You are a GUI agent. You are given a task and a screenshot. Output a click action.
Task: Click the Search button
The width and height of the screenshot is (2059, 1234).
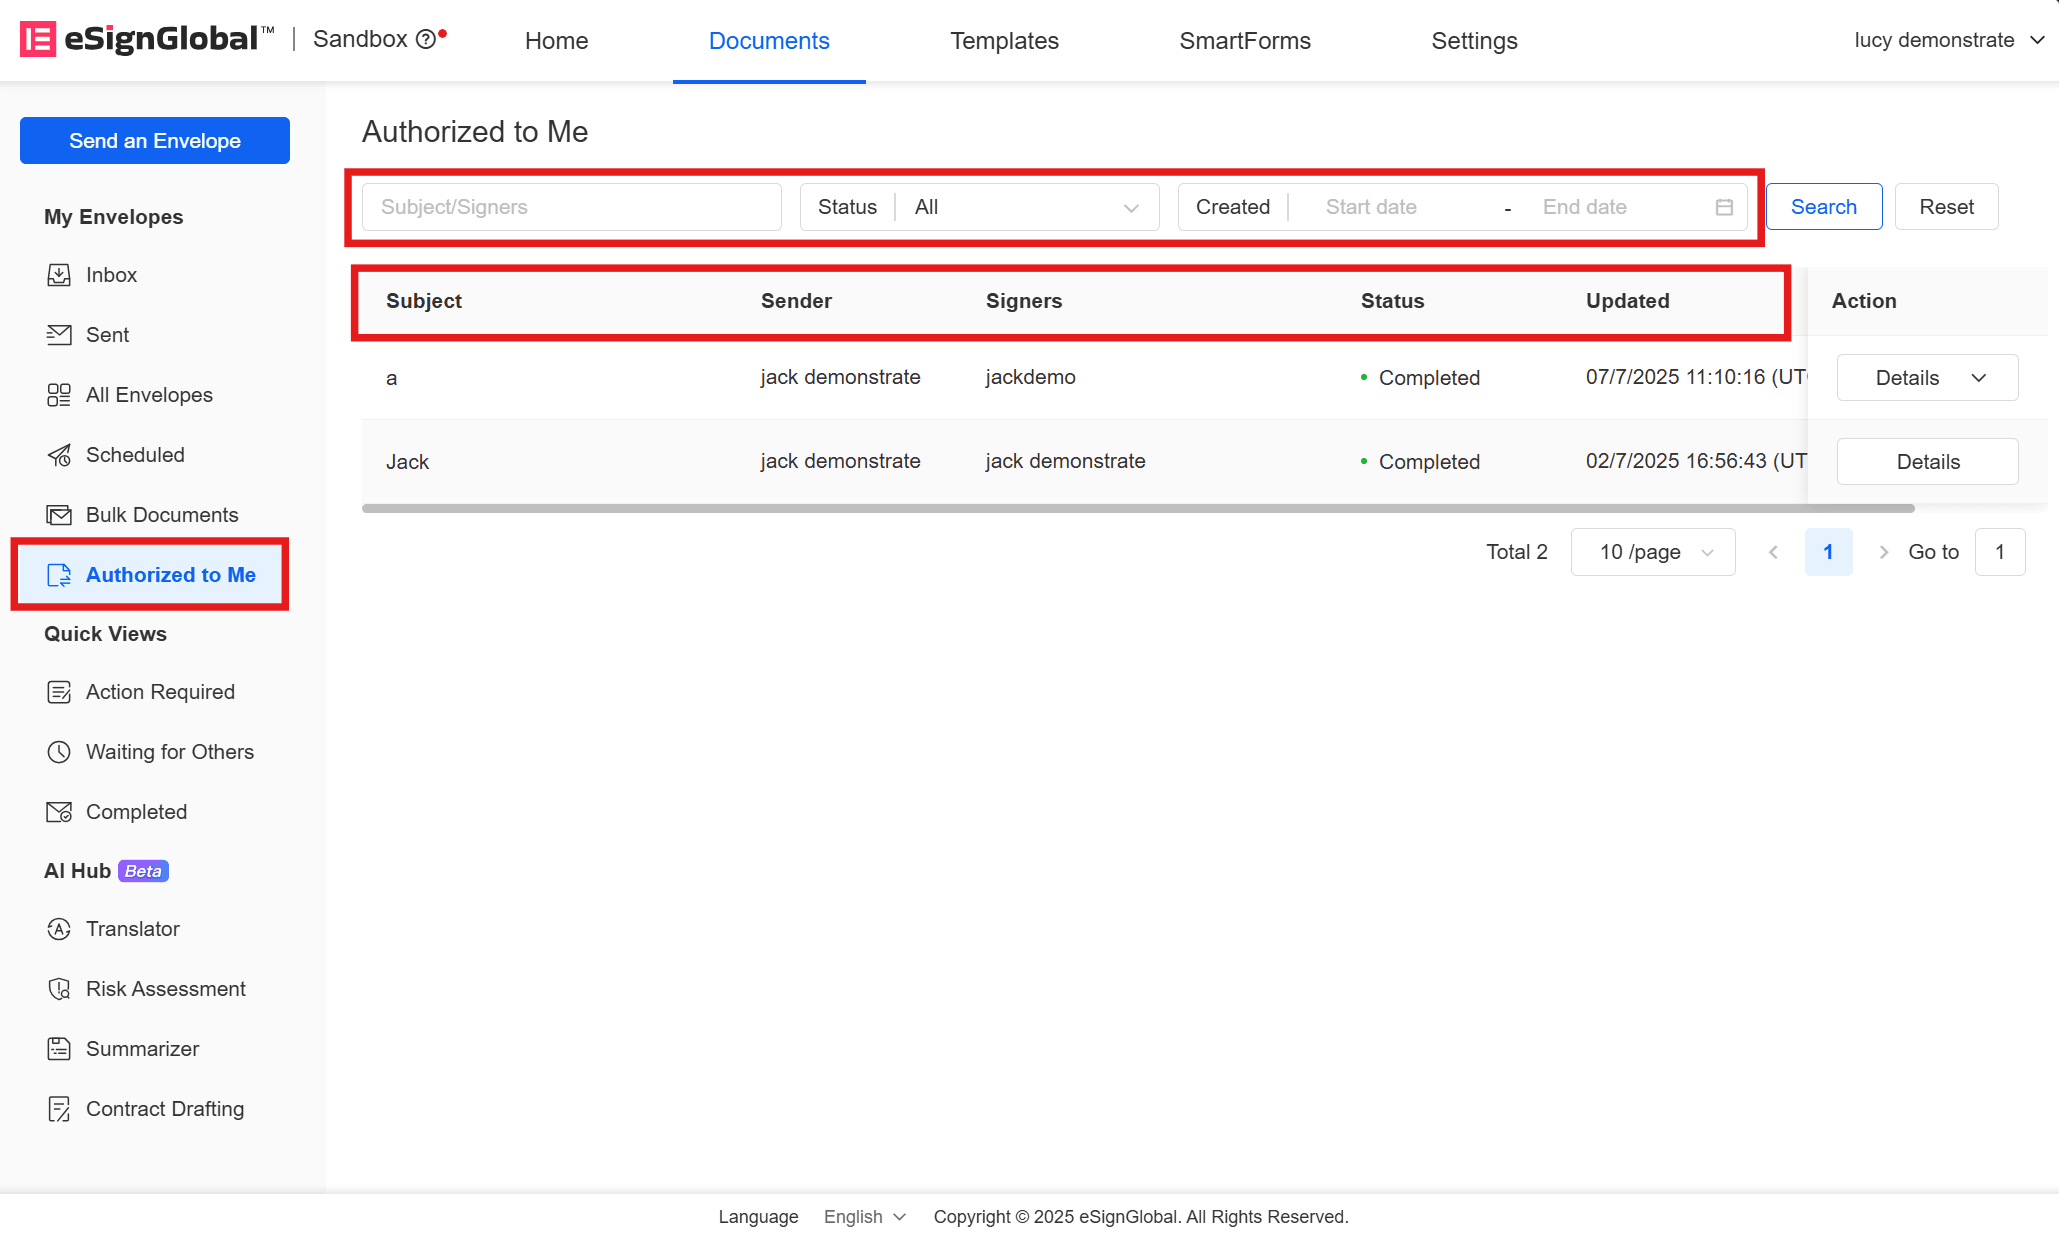1823,207
